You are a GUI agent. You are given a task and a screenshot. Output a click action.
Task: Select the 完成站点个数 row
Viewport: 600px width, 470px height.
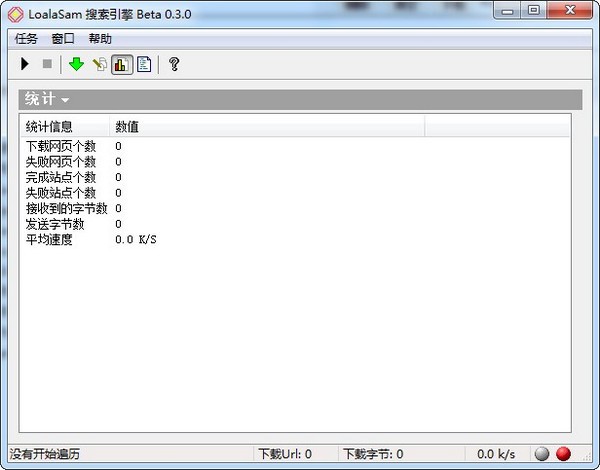pyautogui.click(x=295, y=177)
